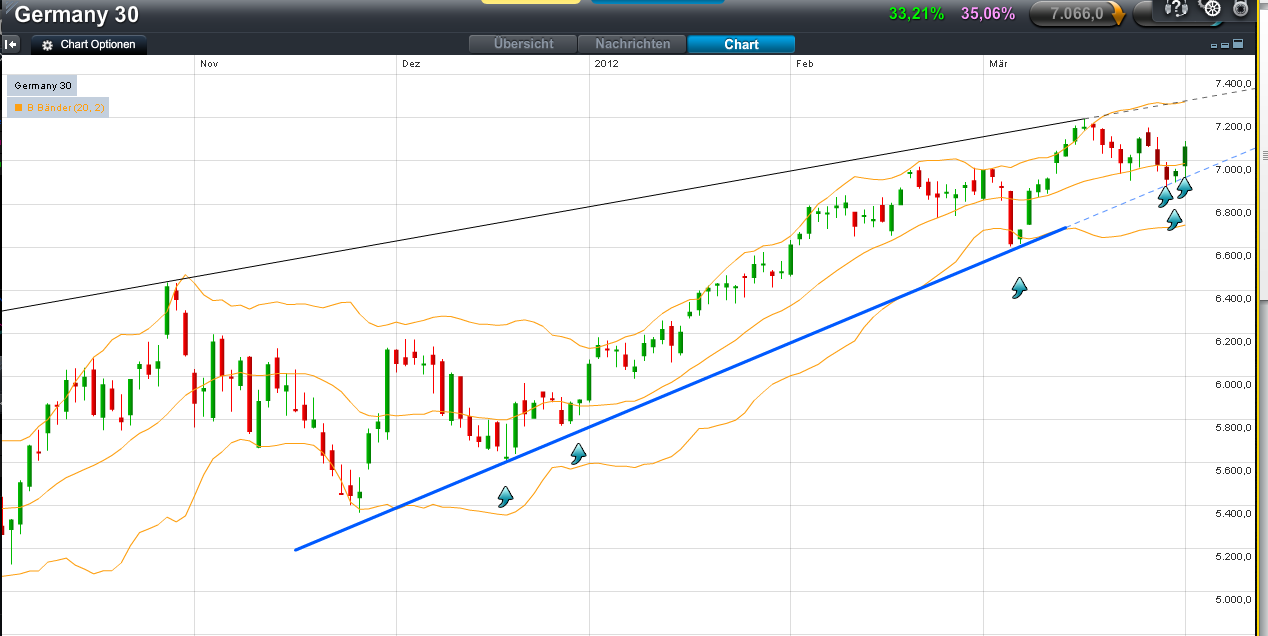This screenshot has height=636, width=1268.
Task: Click the orange Bollinger band color square
Action: click(x=17, y=107)
